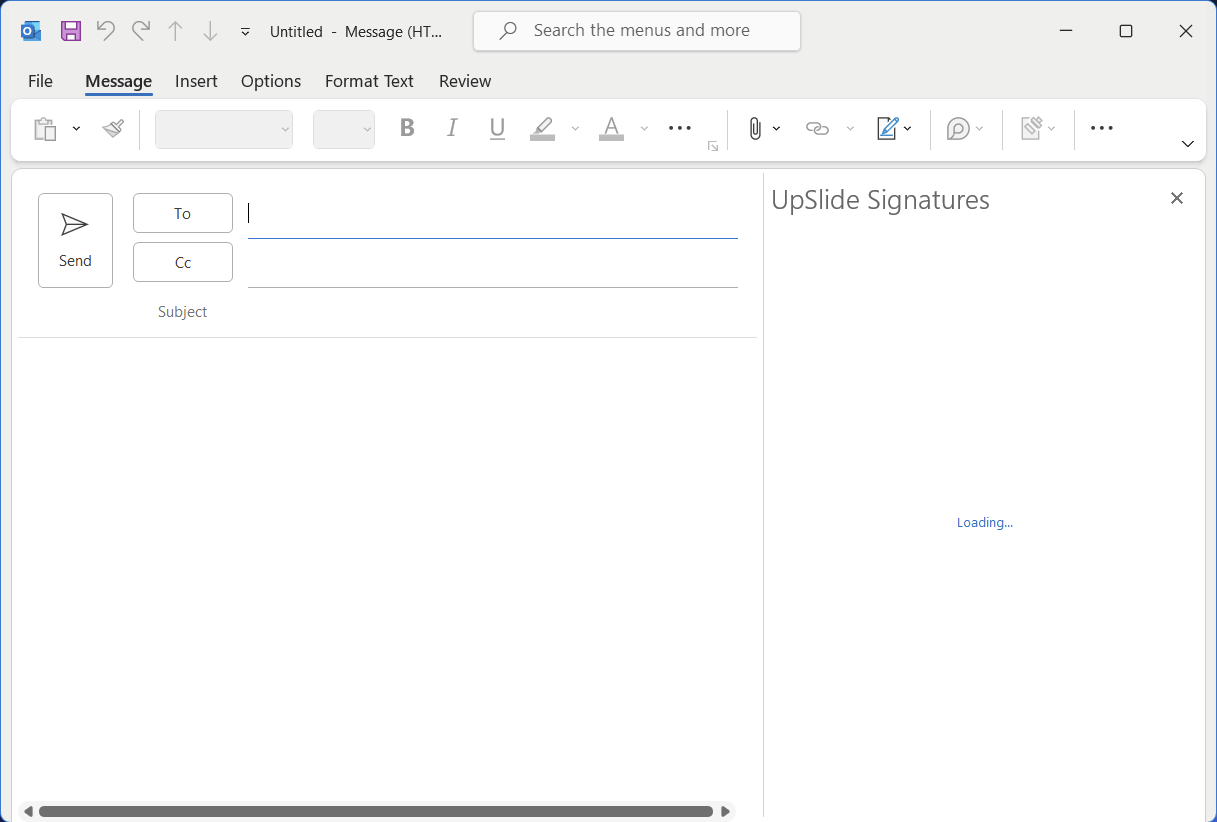Insert a hyperlink using the Link icon
Viewport: 1217px width, 822px height.
(817, 128)
